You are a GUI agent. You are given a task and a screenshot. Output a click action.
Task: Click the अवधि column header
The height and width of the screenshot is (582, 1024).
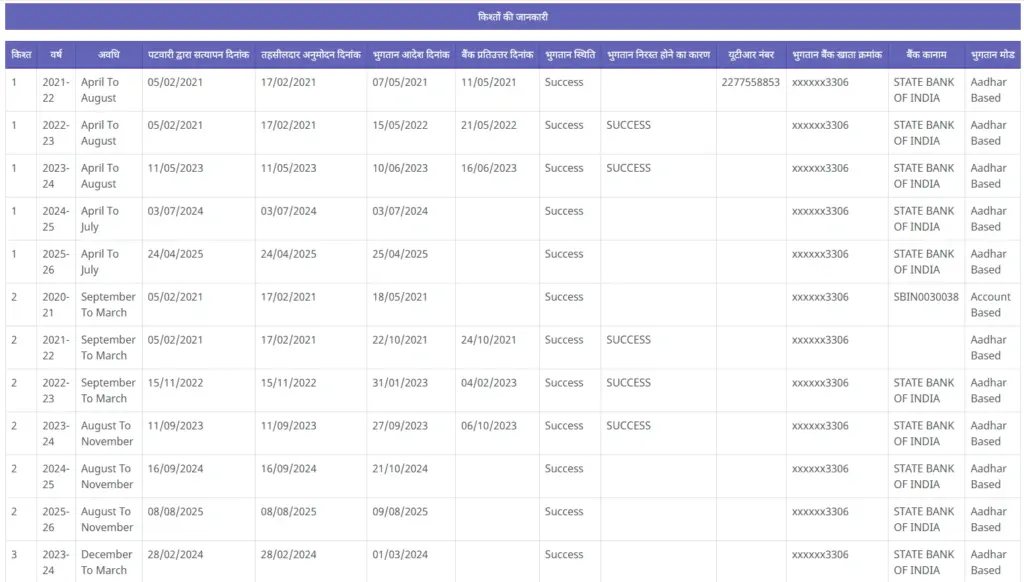click(x=108, y=55)
